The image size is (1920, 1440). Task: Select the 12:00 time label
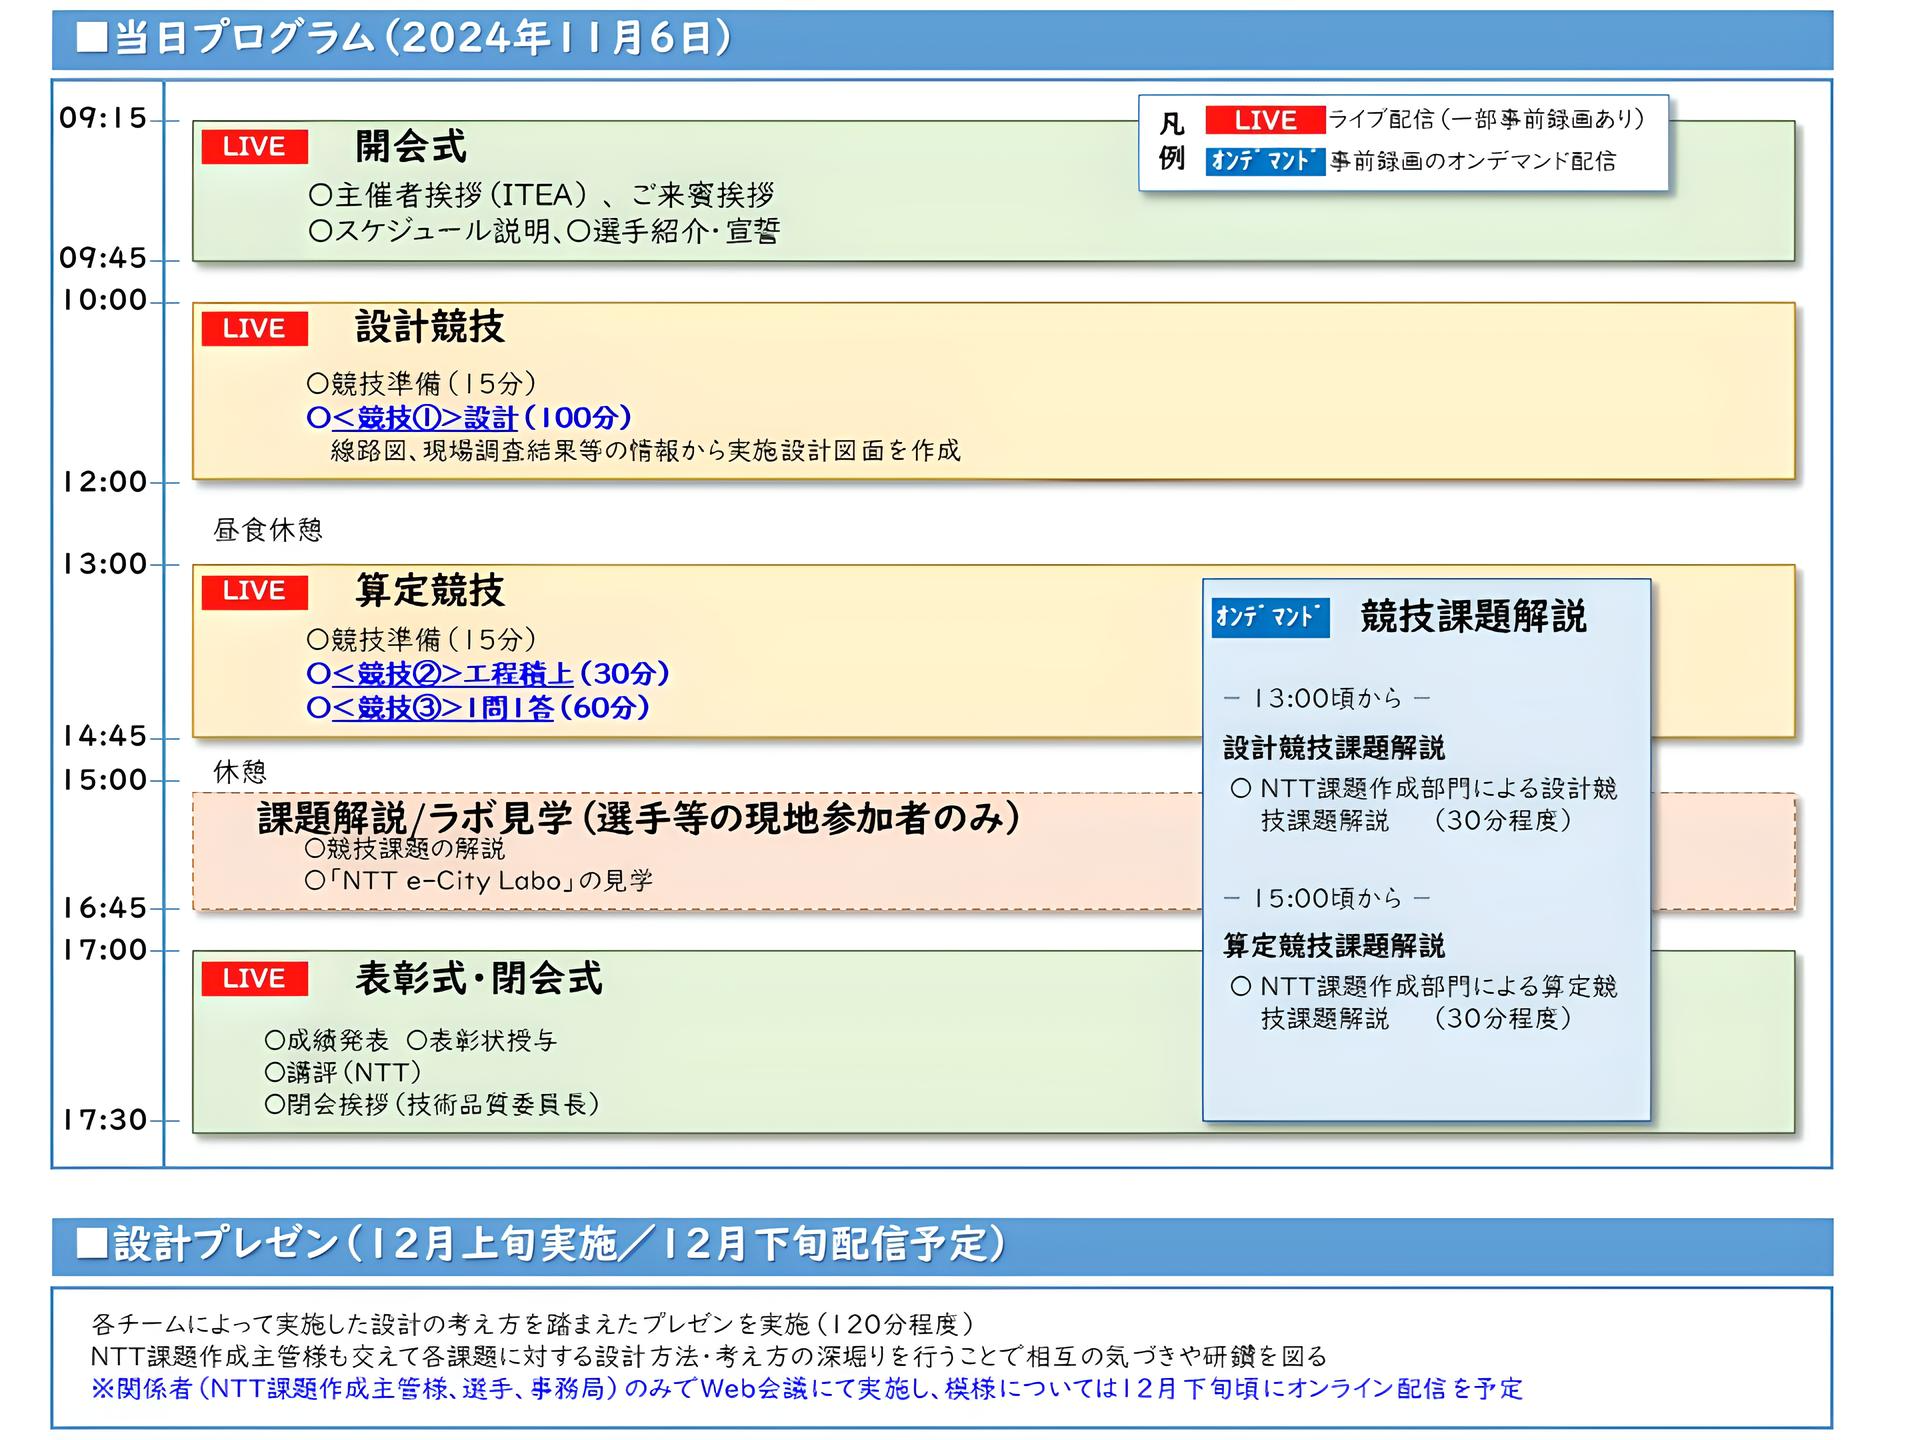tap(103, 483)
